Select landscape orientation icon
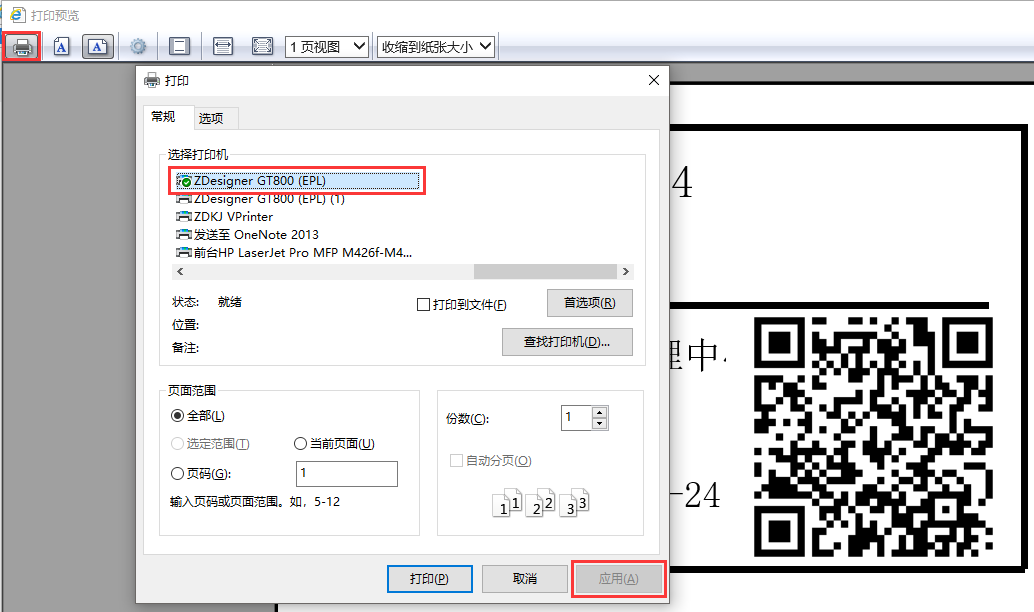This screenshot has height=612, width=1034. pyautogui.click(x=98, y=47)
